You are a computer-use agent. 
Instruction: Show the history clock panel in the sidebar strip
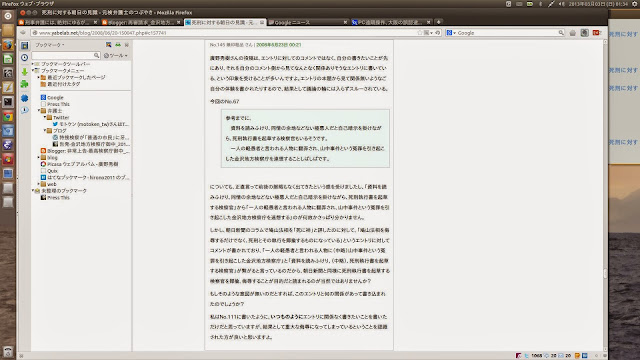tap(25, 58)
